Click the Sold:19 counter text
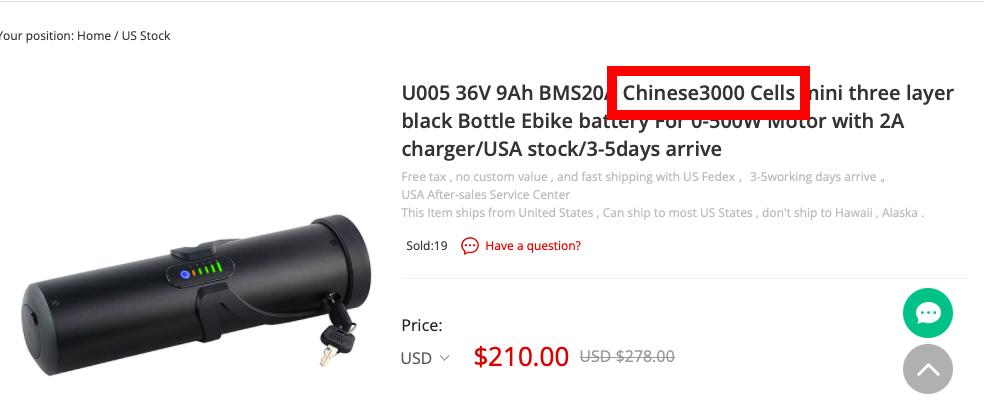Image resolution: width=984 pixels, height=402 pixels. pyautogui.click(x=427, y=246)
